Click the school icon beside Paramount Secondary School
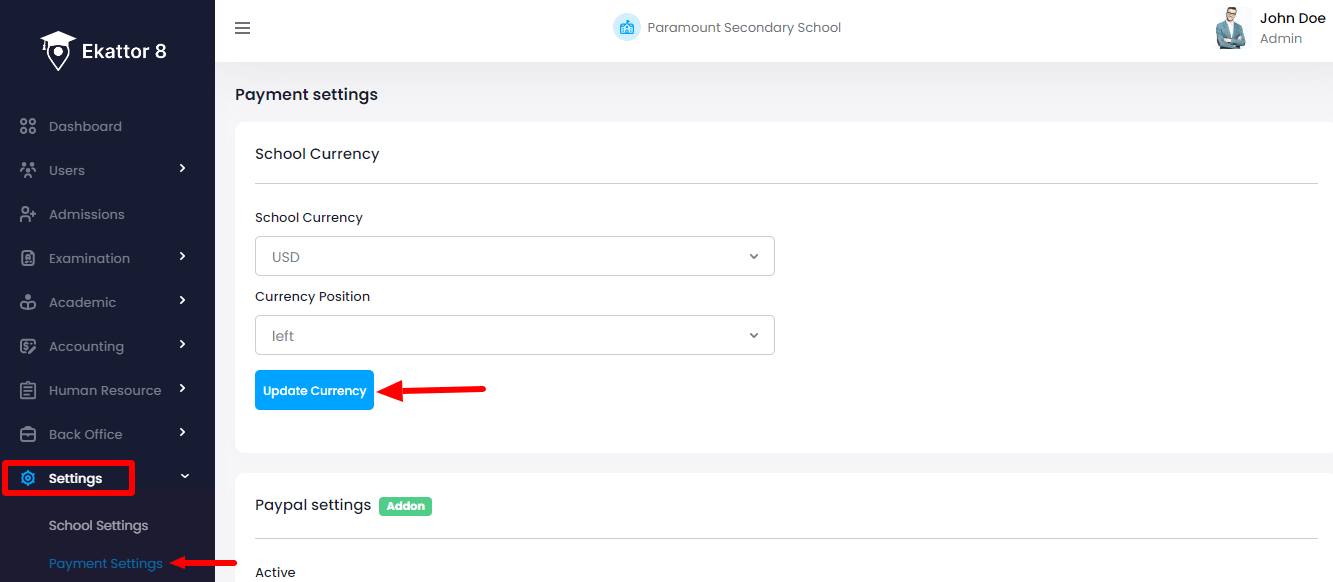The image size is (1333, 582). 626,28
